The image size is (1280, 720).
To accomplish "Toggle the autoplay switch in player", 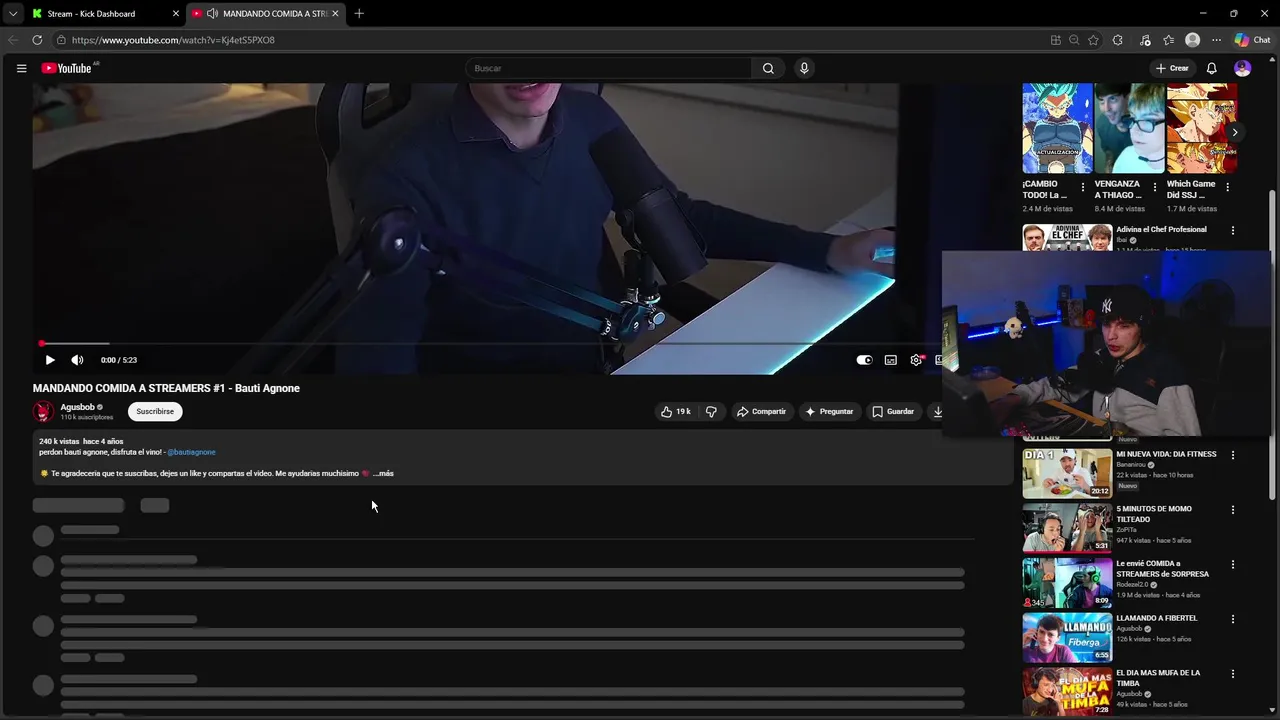I will click(864, 360).
